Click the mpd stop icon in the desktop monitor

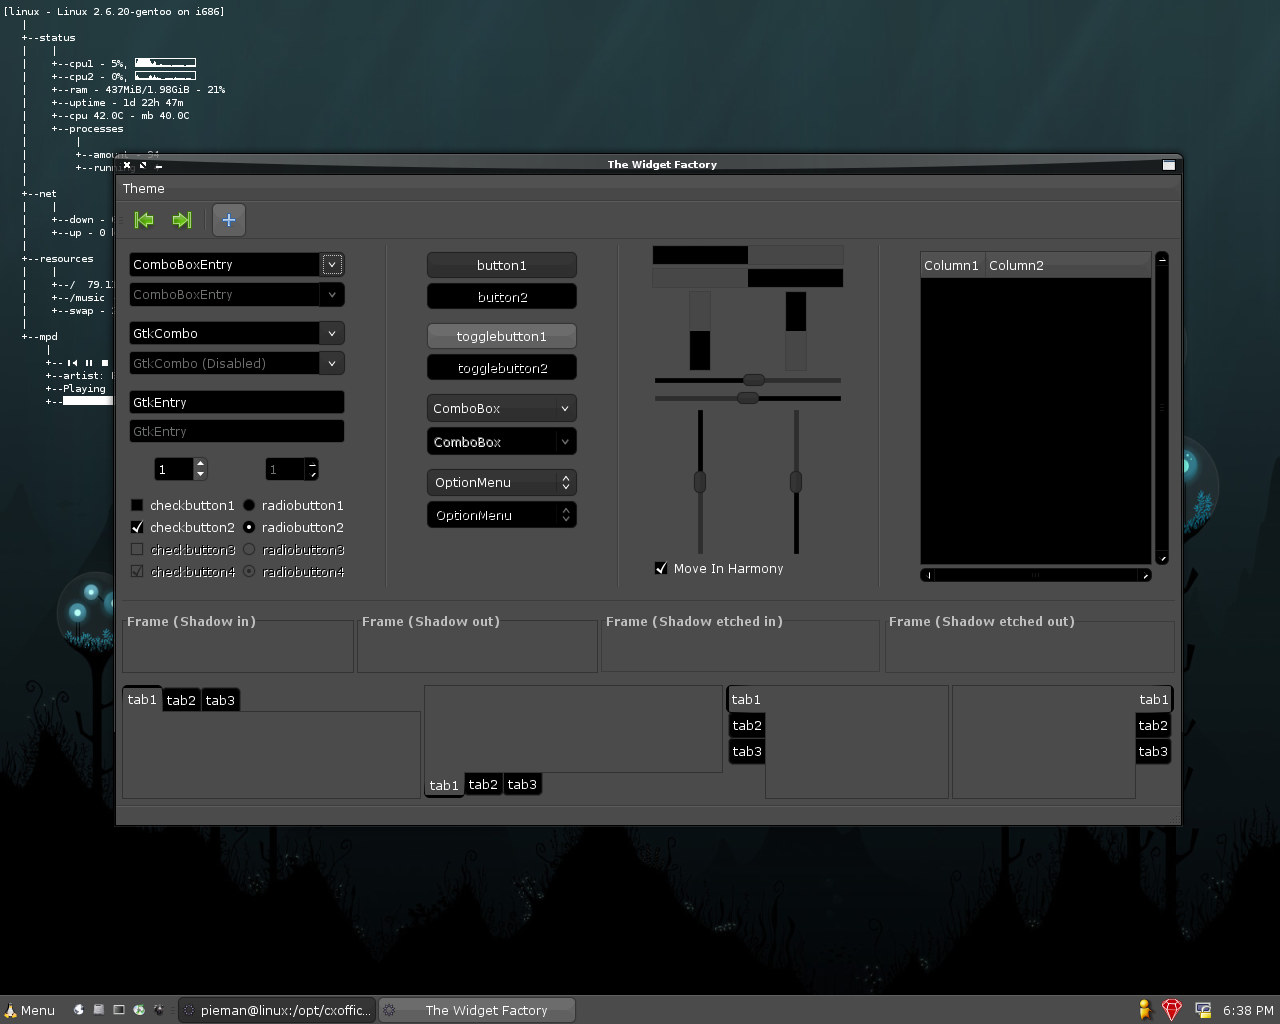(104, 363)
